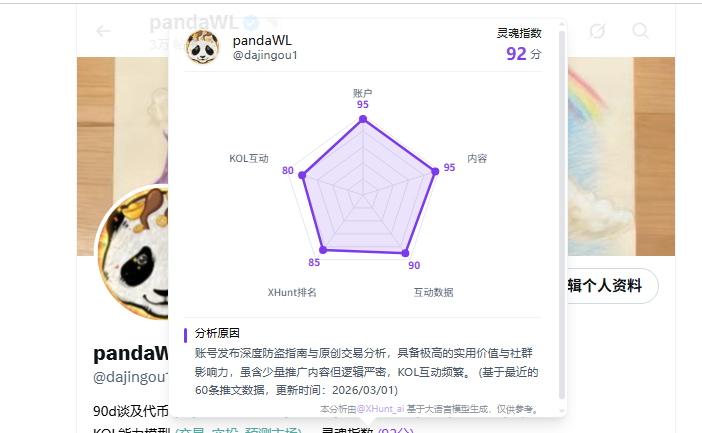Select the KOL互动 80 radar point
Screen dimensions: 702x433
pos(302,175)
